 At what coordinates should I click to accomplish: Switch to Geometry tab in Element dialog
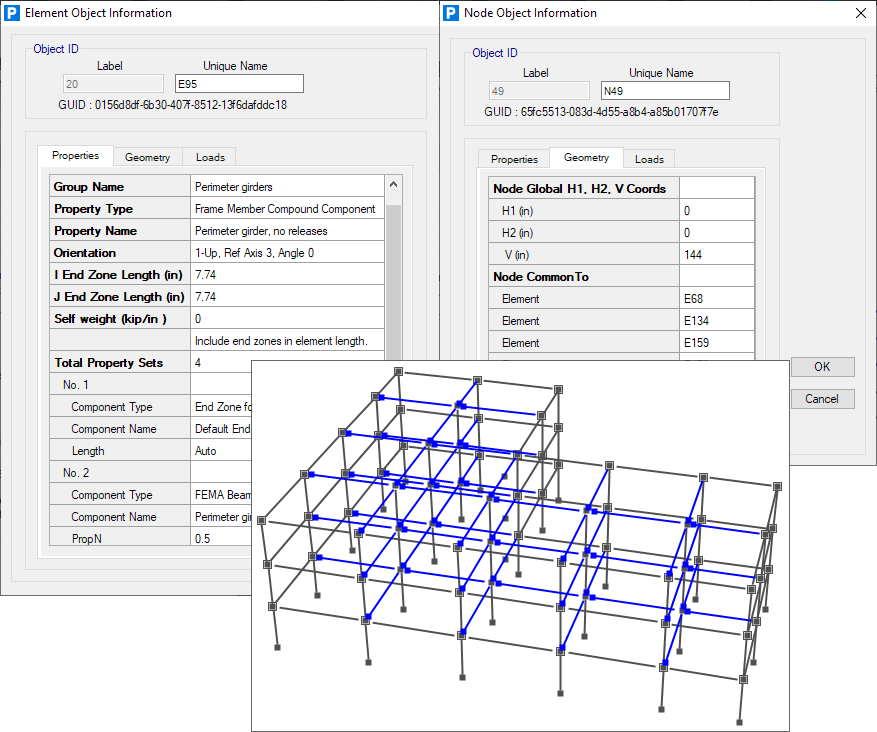(147, 157)
